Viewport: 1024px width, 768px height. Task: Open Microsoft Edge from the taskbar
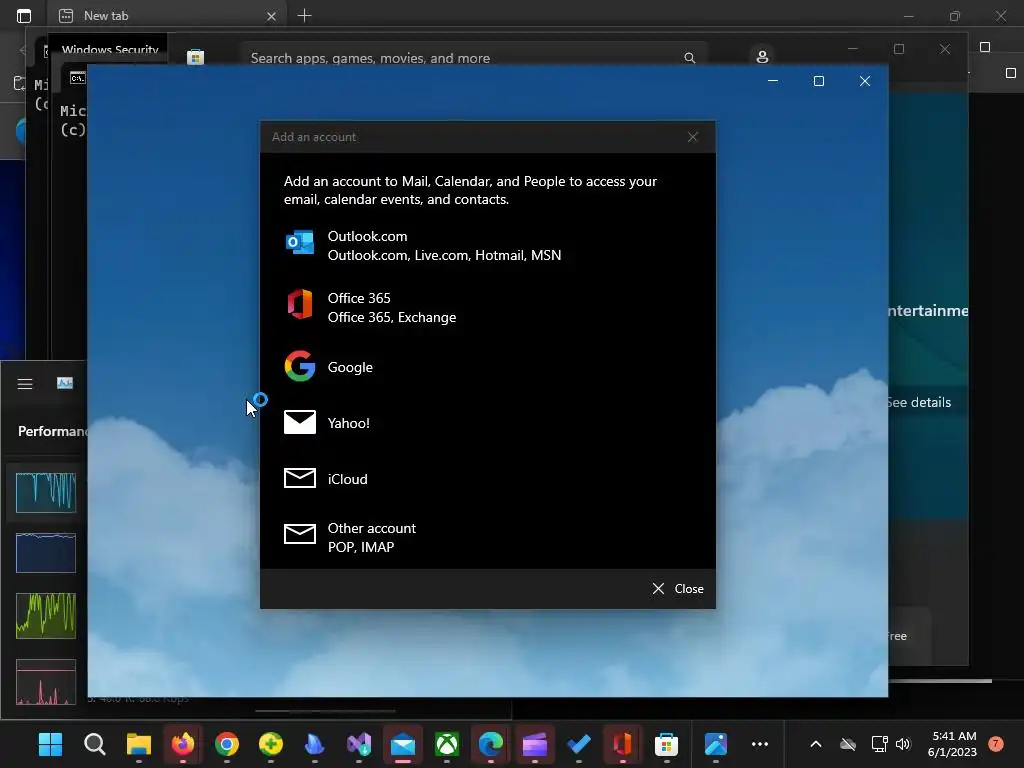[490, 744]
